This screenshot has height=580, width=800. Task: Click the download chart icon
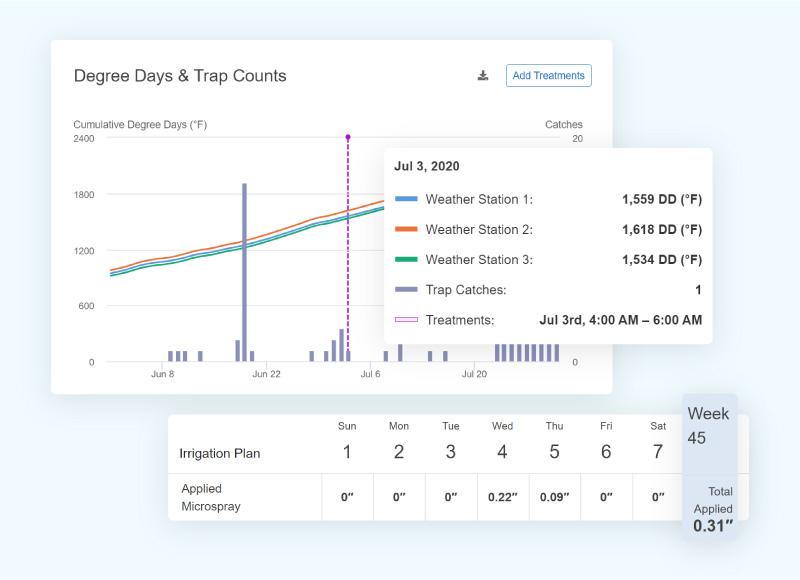[483, 75]
